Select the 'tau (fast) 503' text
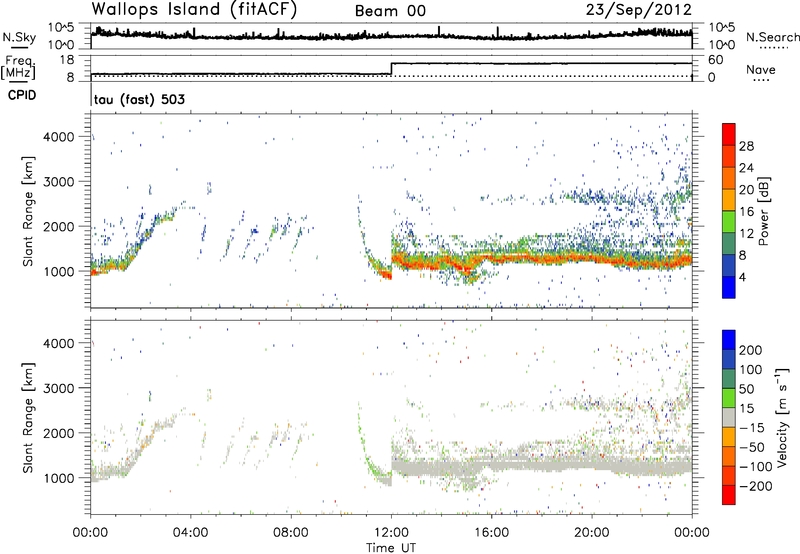 click(x=139, y=99)
